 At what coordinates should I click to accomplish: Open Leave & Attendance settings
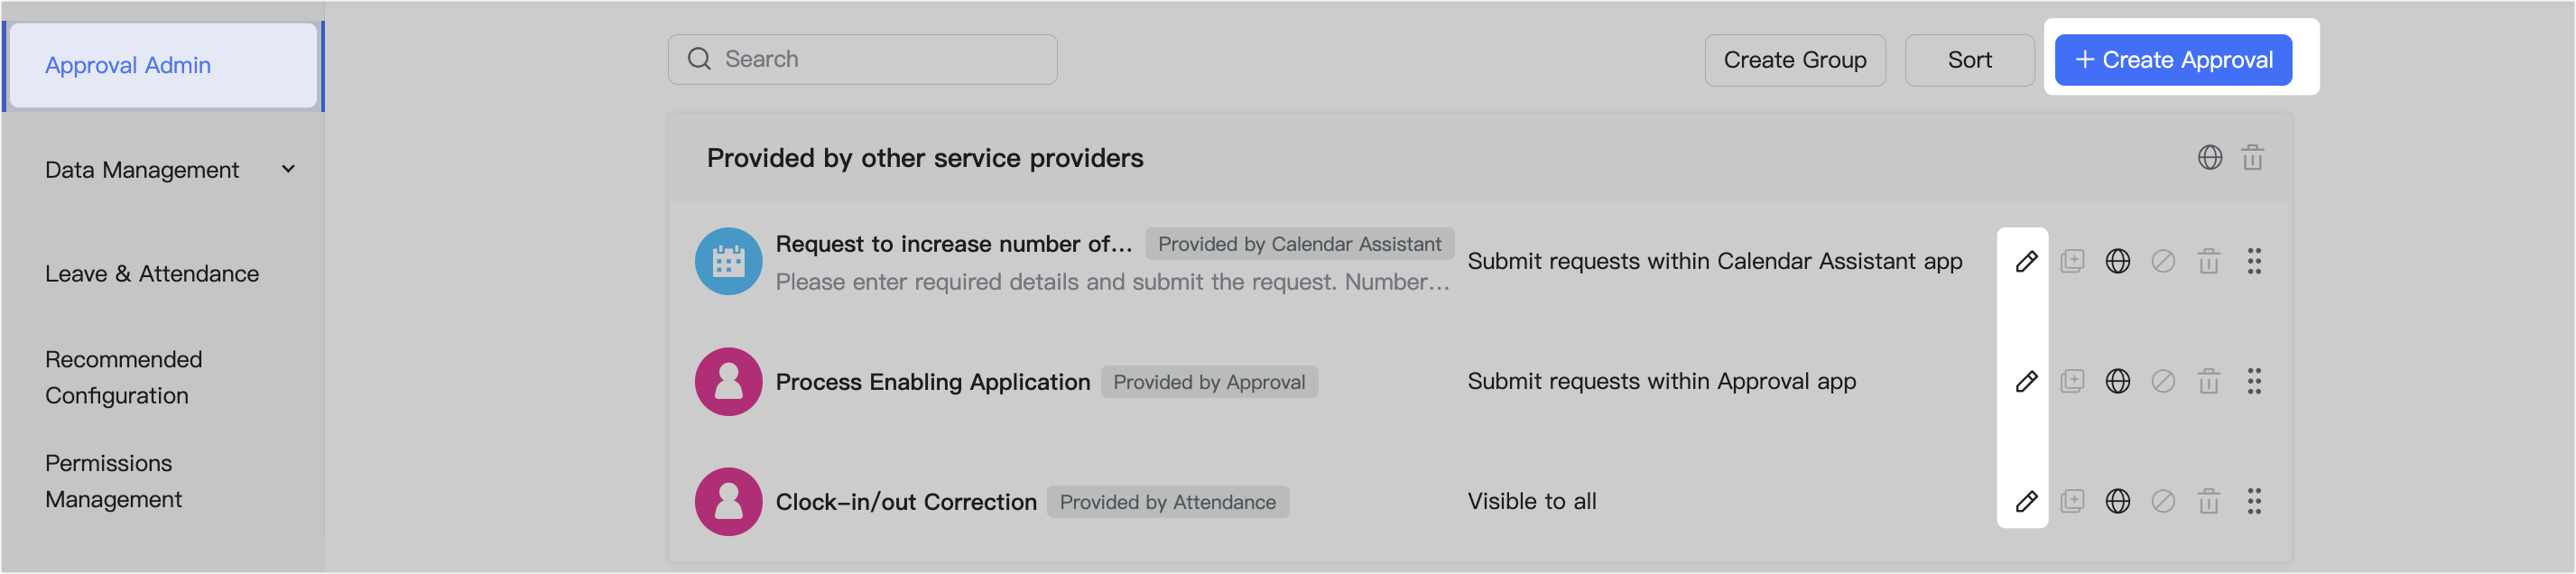pyautogui.click(x=152, y=272)
